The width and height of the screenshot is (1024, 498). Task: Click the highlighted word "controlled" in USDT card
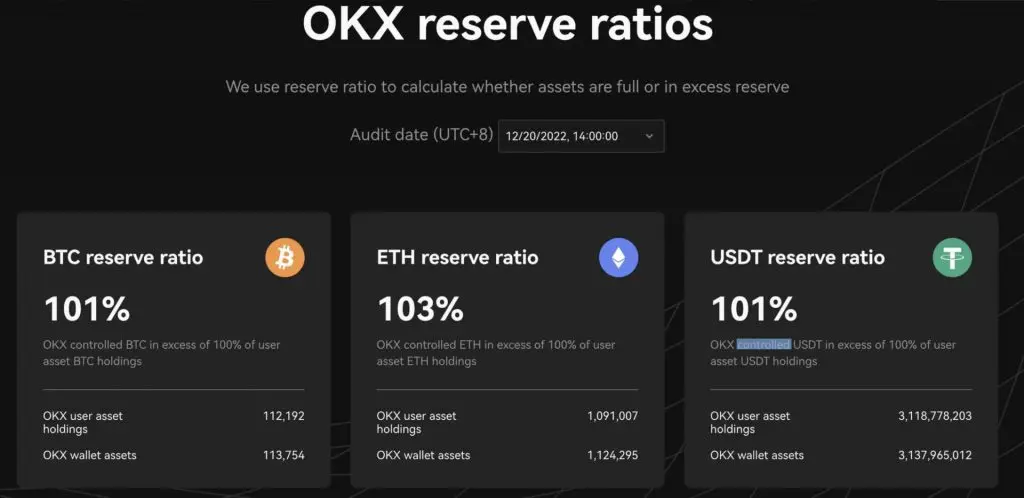(x=764, y=345)
